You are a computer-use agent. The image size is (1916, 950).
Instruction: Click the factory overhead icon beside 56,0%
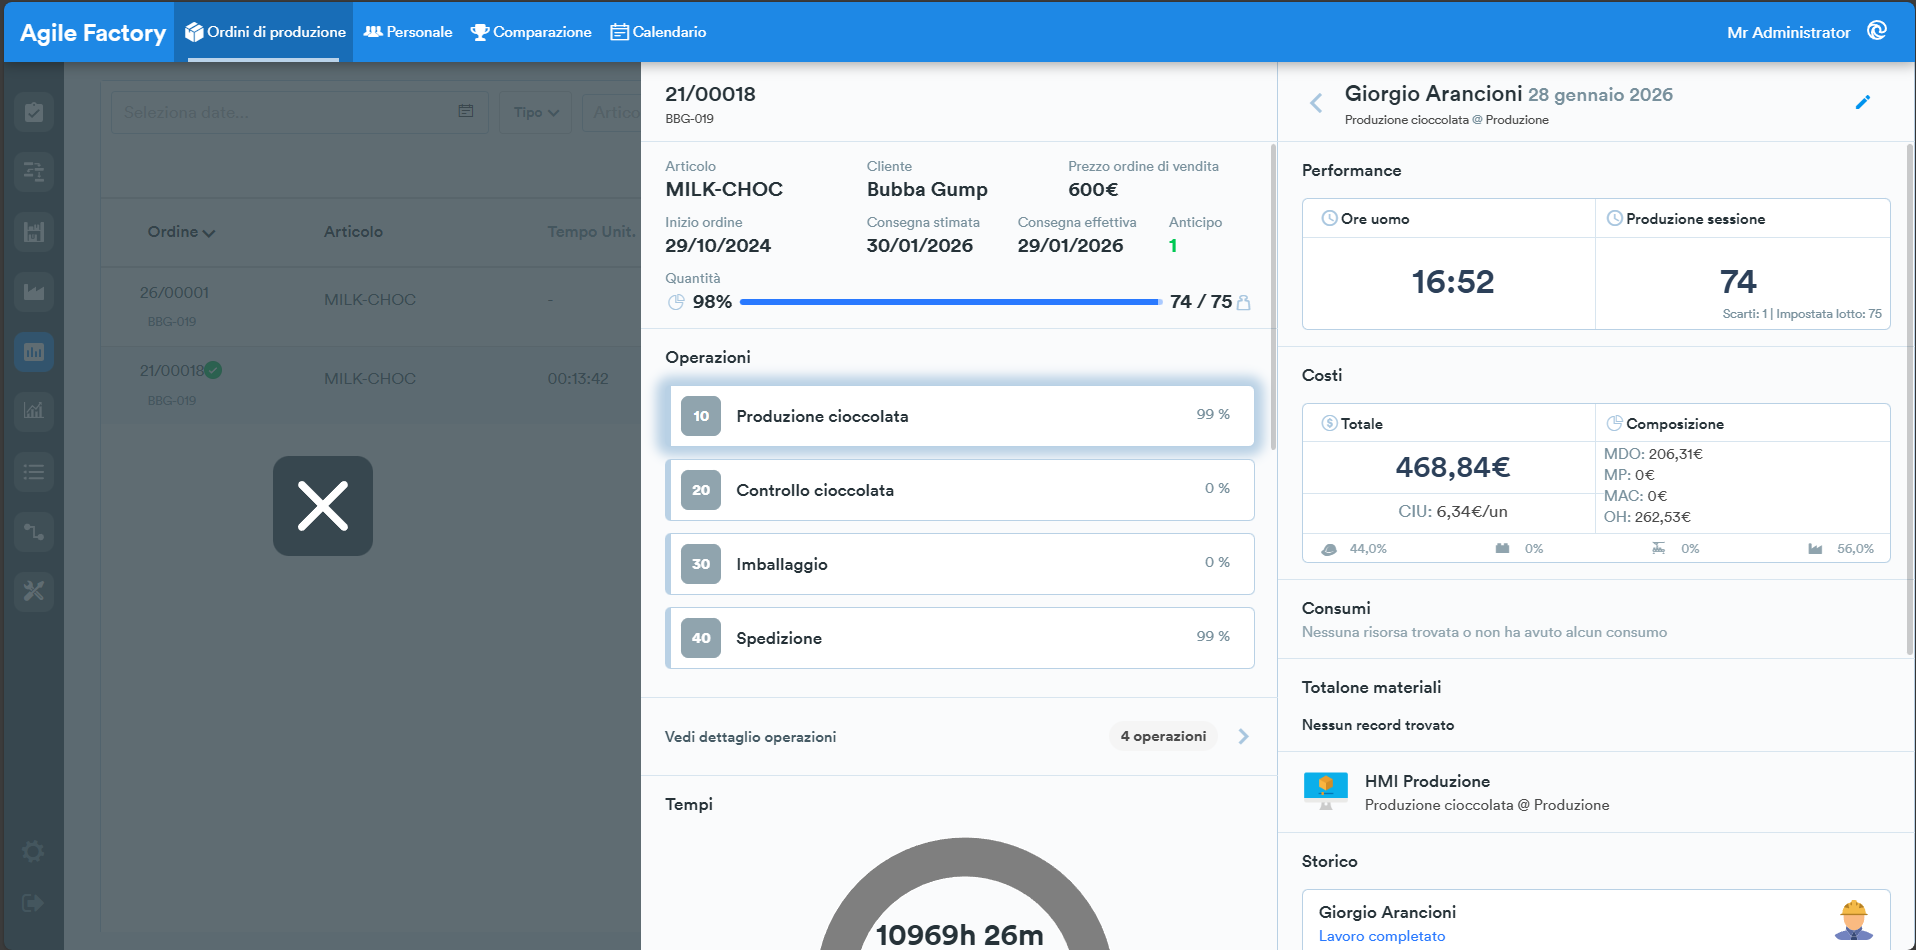pos(1815,548)
